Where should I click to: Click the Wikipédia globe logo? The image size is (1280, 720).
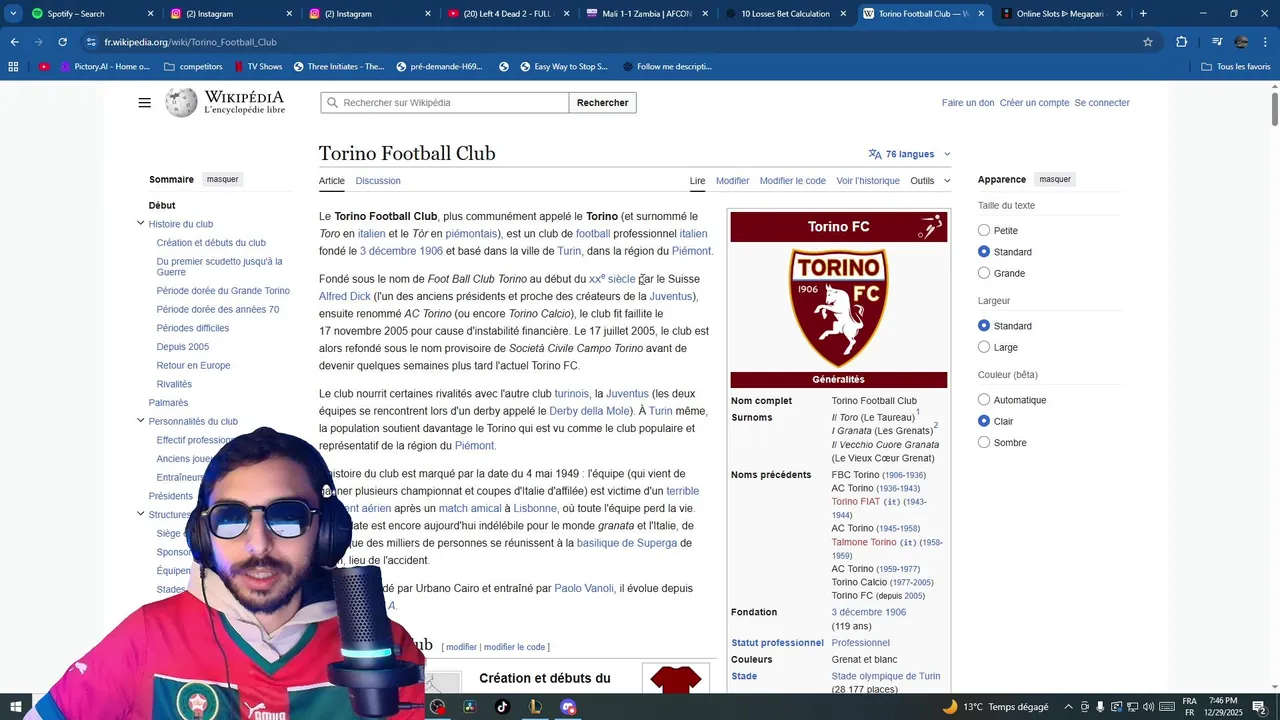[181, 102]
